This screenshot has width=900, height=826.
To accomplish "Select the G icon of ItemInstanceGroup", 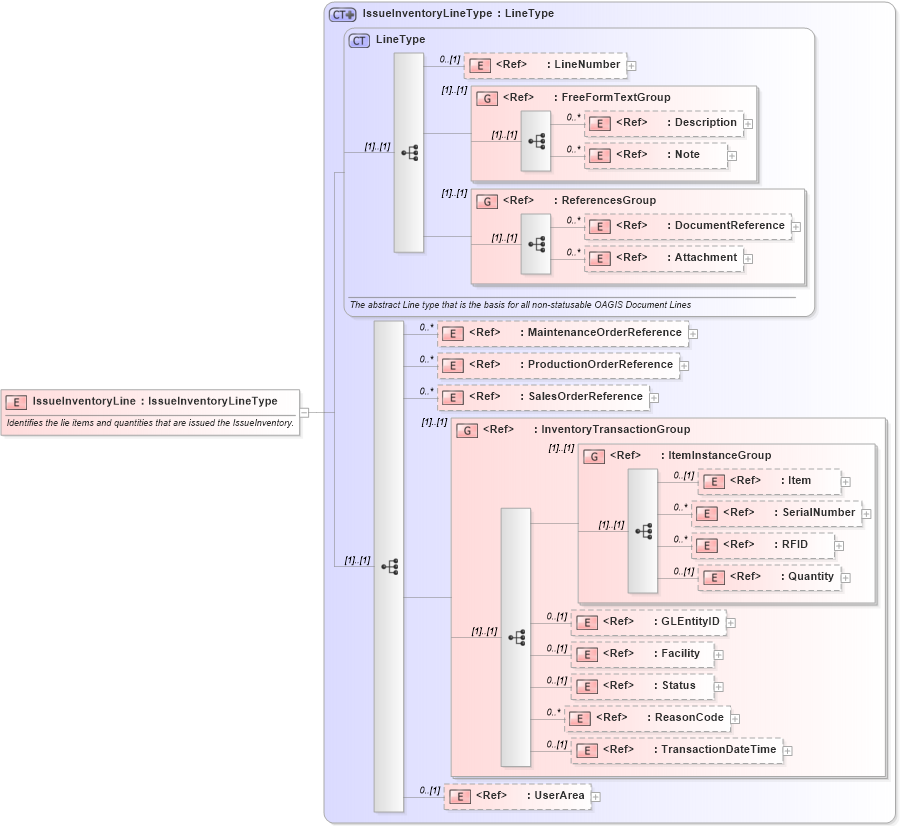I will (592, 455).
